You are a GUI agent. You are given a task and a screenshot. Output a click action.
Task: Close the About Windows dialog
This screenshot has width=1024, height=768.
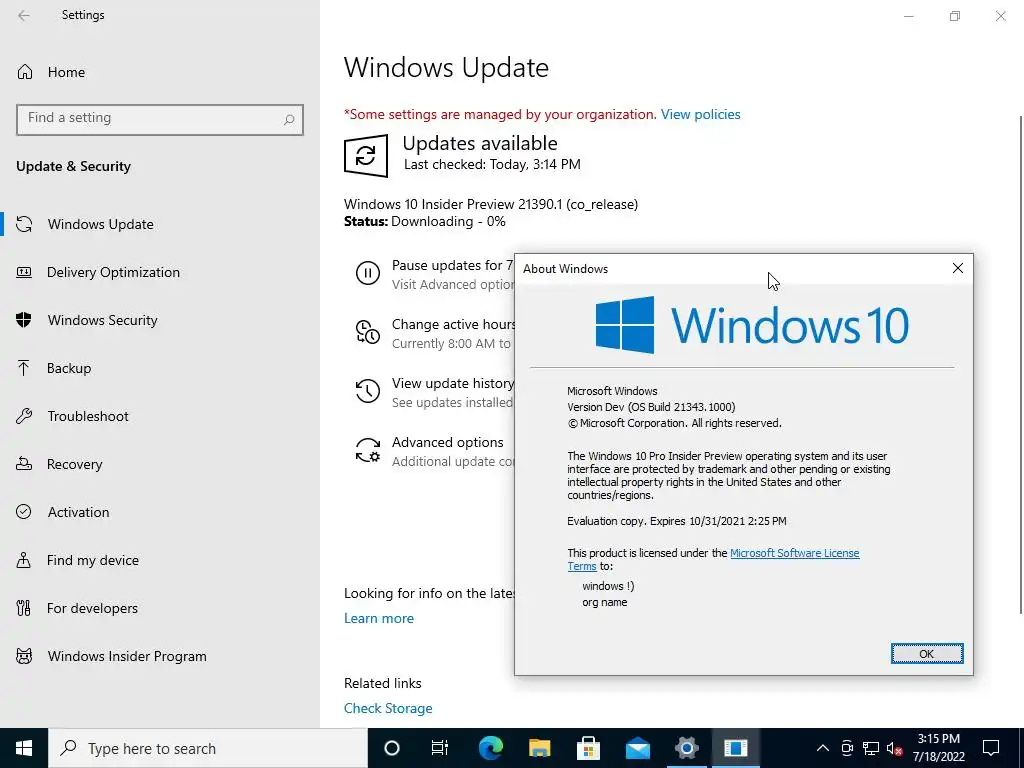(x=957, y=268)
